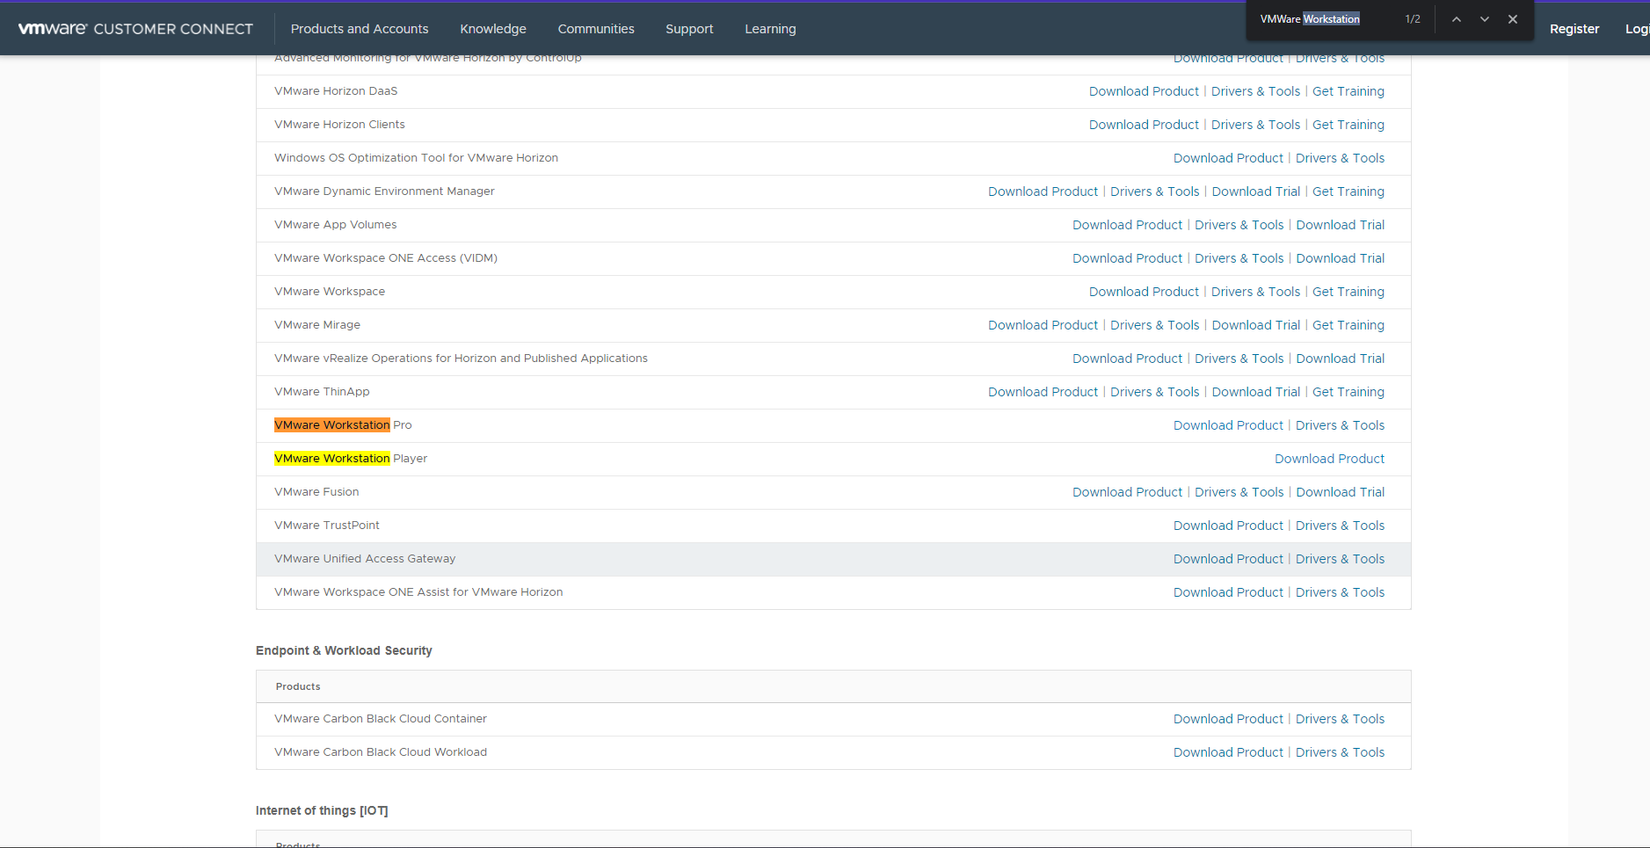Screen dimensions: 1650x848
Task: Download Product for Workspace ONE Assist for Horizon
Action: pos(1228,593)
